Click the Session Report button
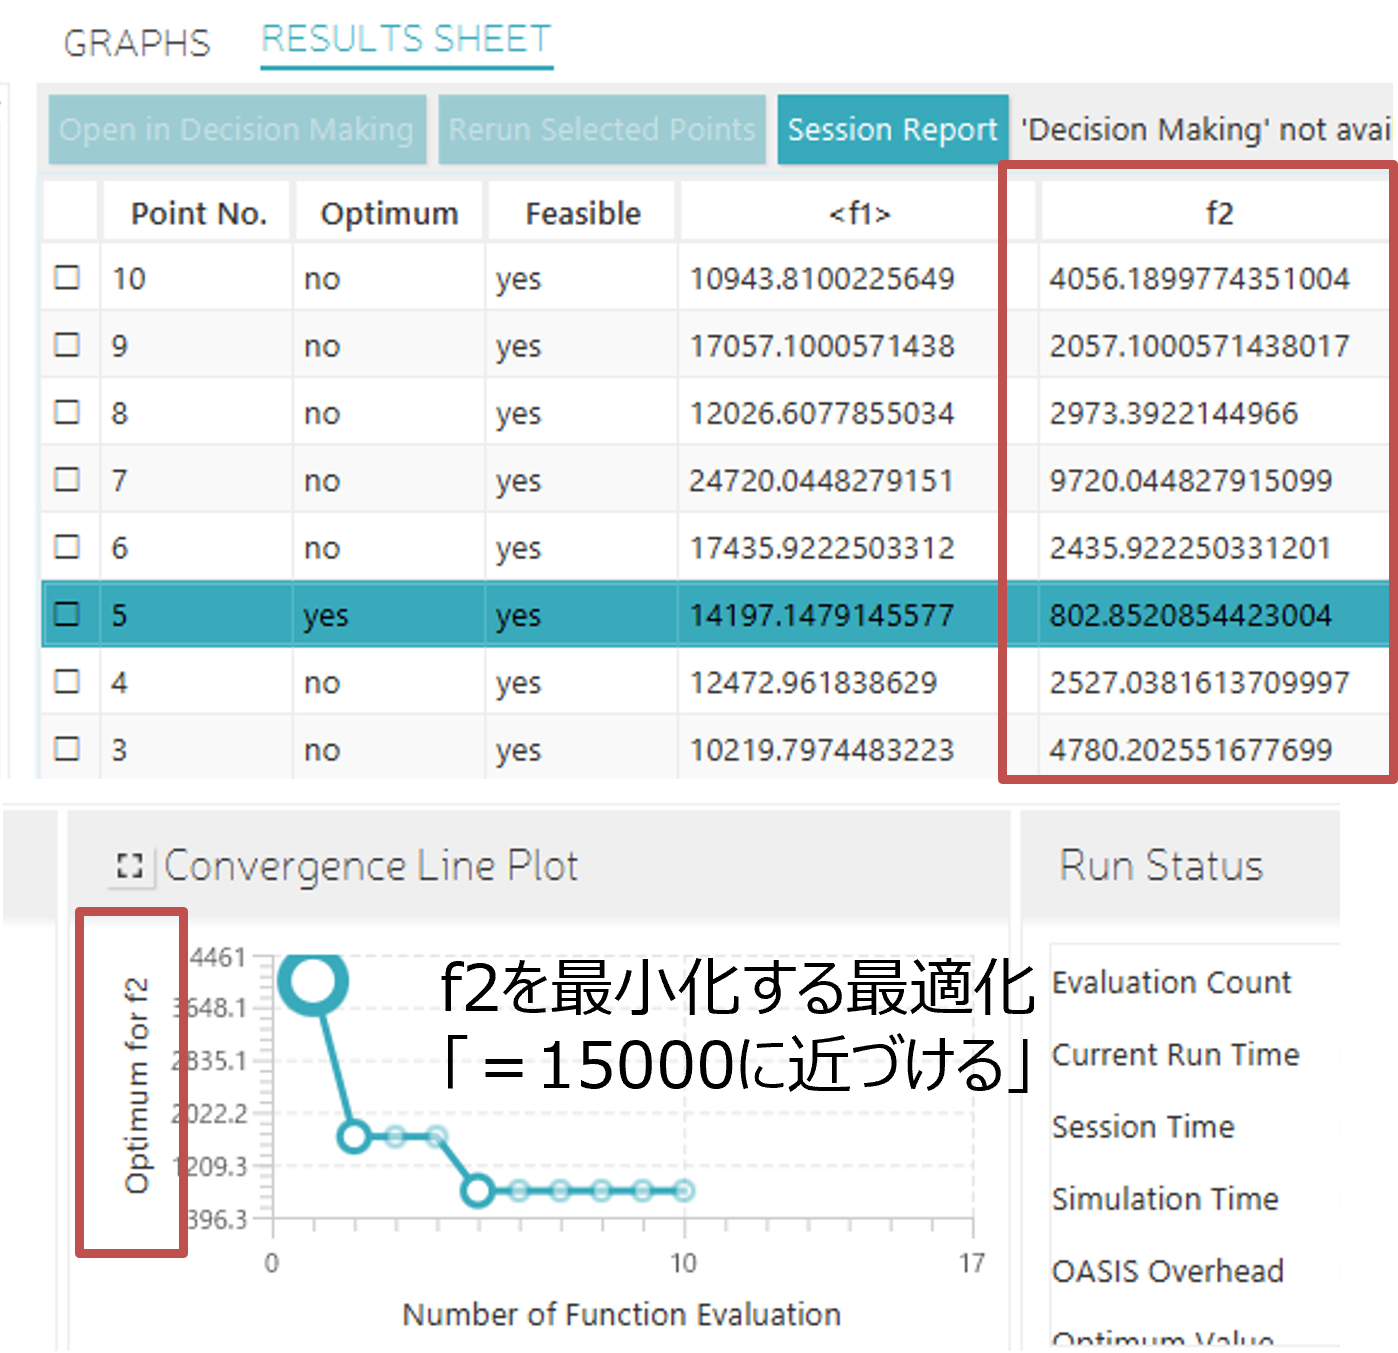The width and height of the screenshot is (1398, 1353). pos(892,129)
